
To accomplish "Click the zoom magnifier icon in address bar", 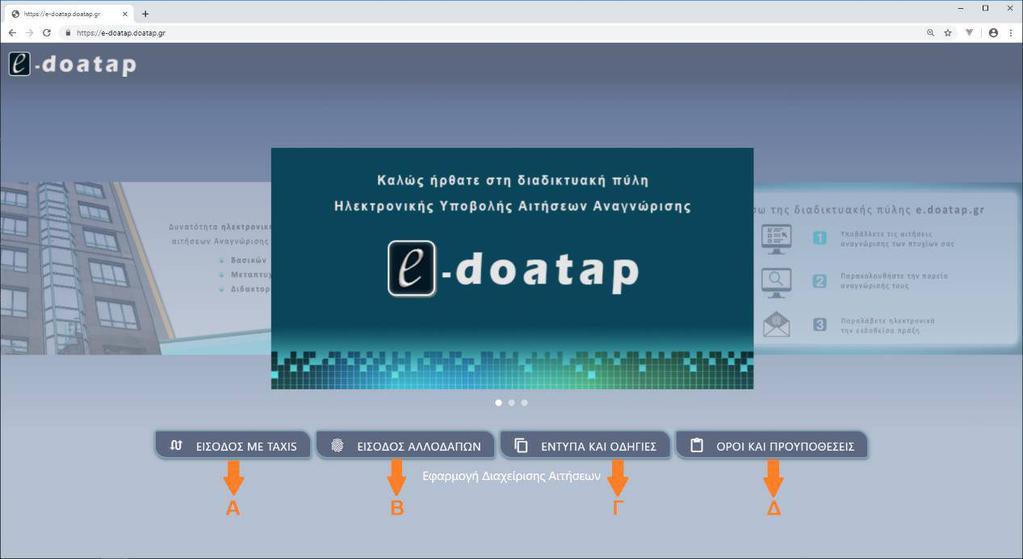I will pyautogui.click(x=930, y=33).
